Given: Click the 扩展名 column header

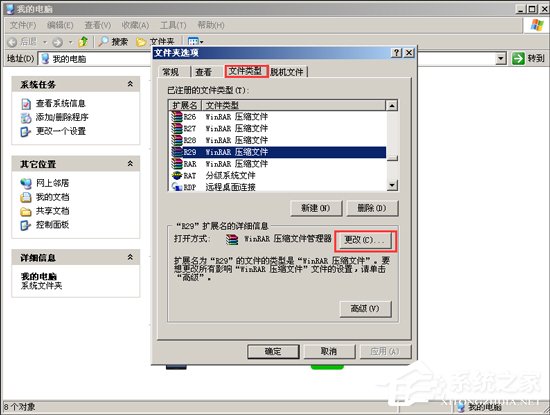Looking at the screenshot, I should [x=185, y=105].
